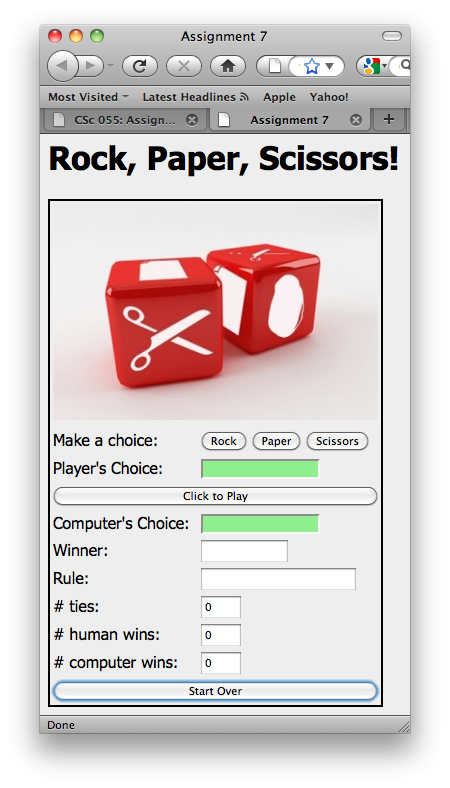The height and width of the screenshot is (788, 450).
Task: Close the CSc 055 Assign tab
Action: tap(192, 120)
